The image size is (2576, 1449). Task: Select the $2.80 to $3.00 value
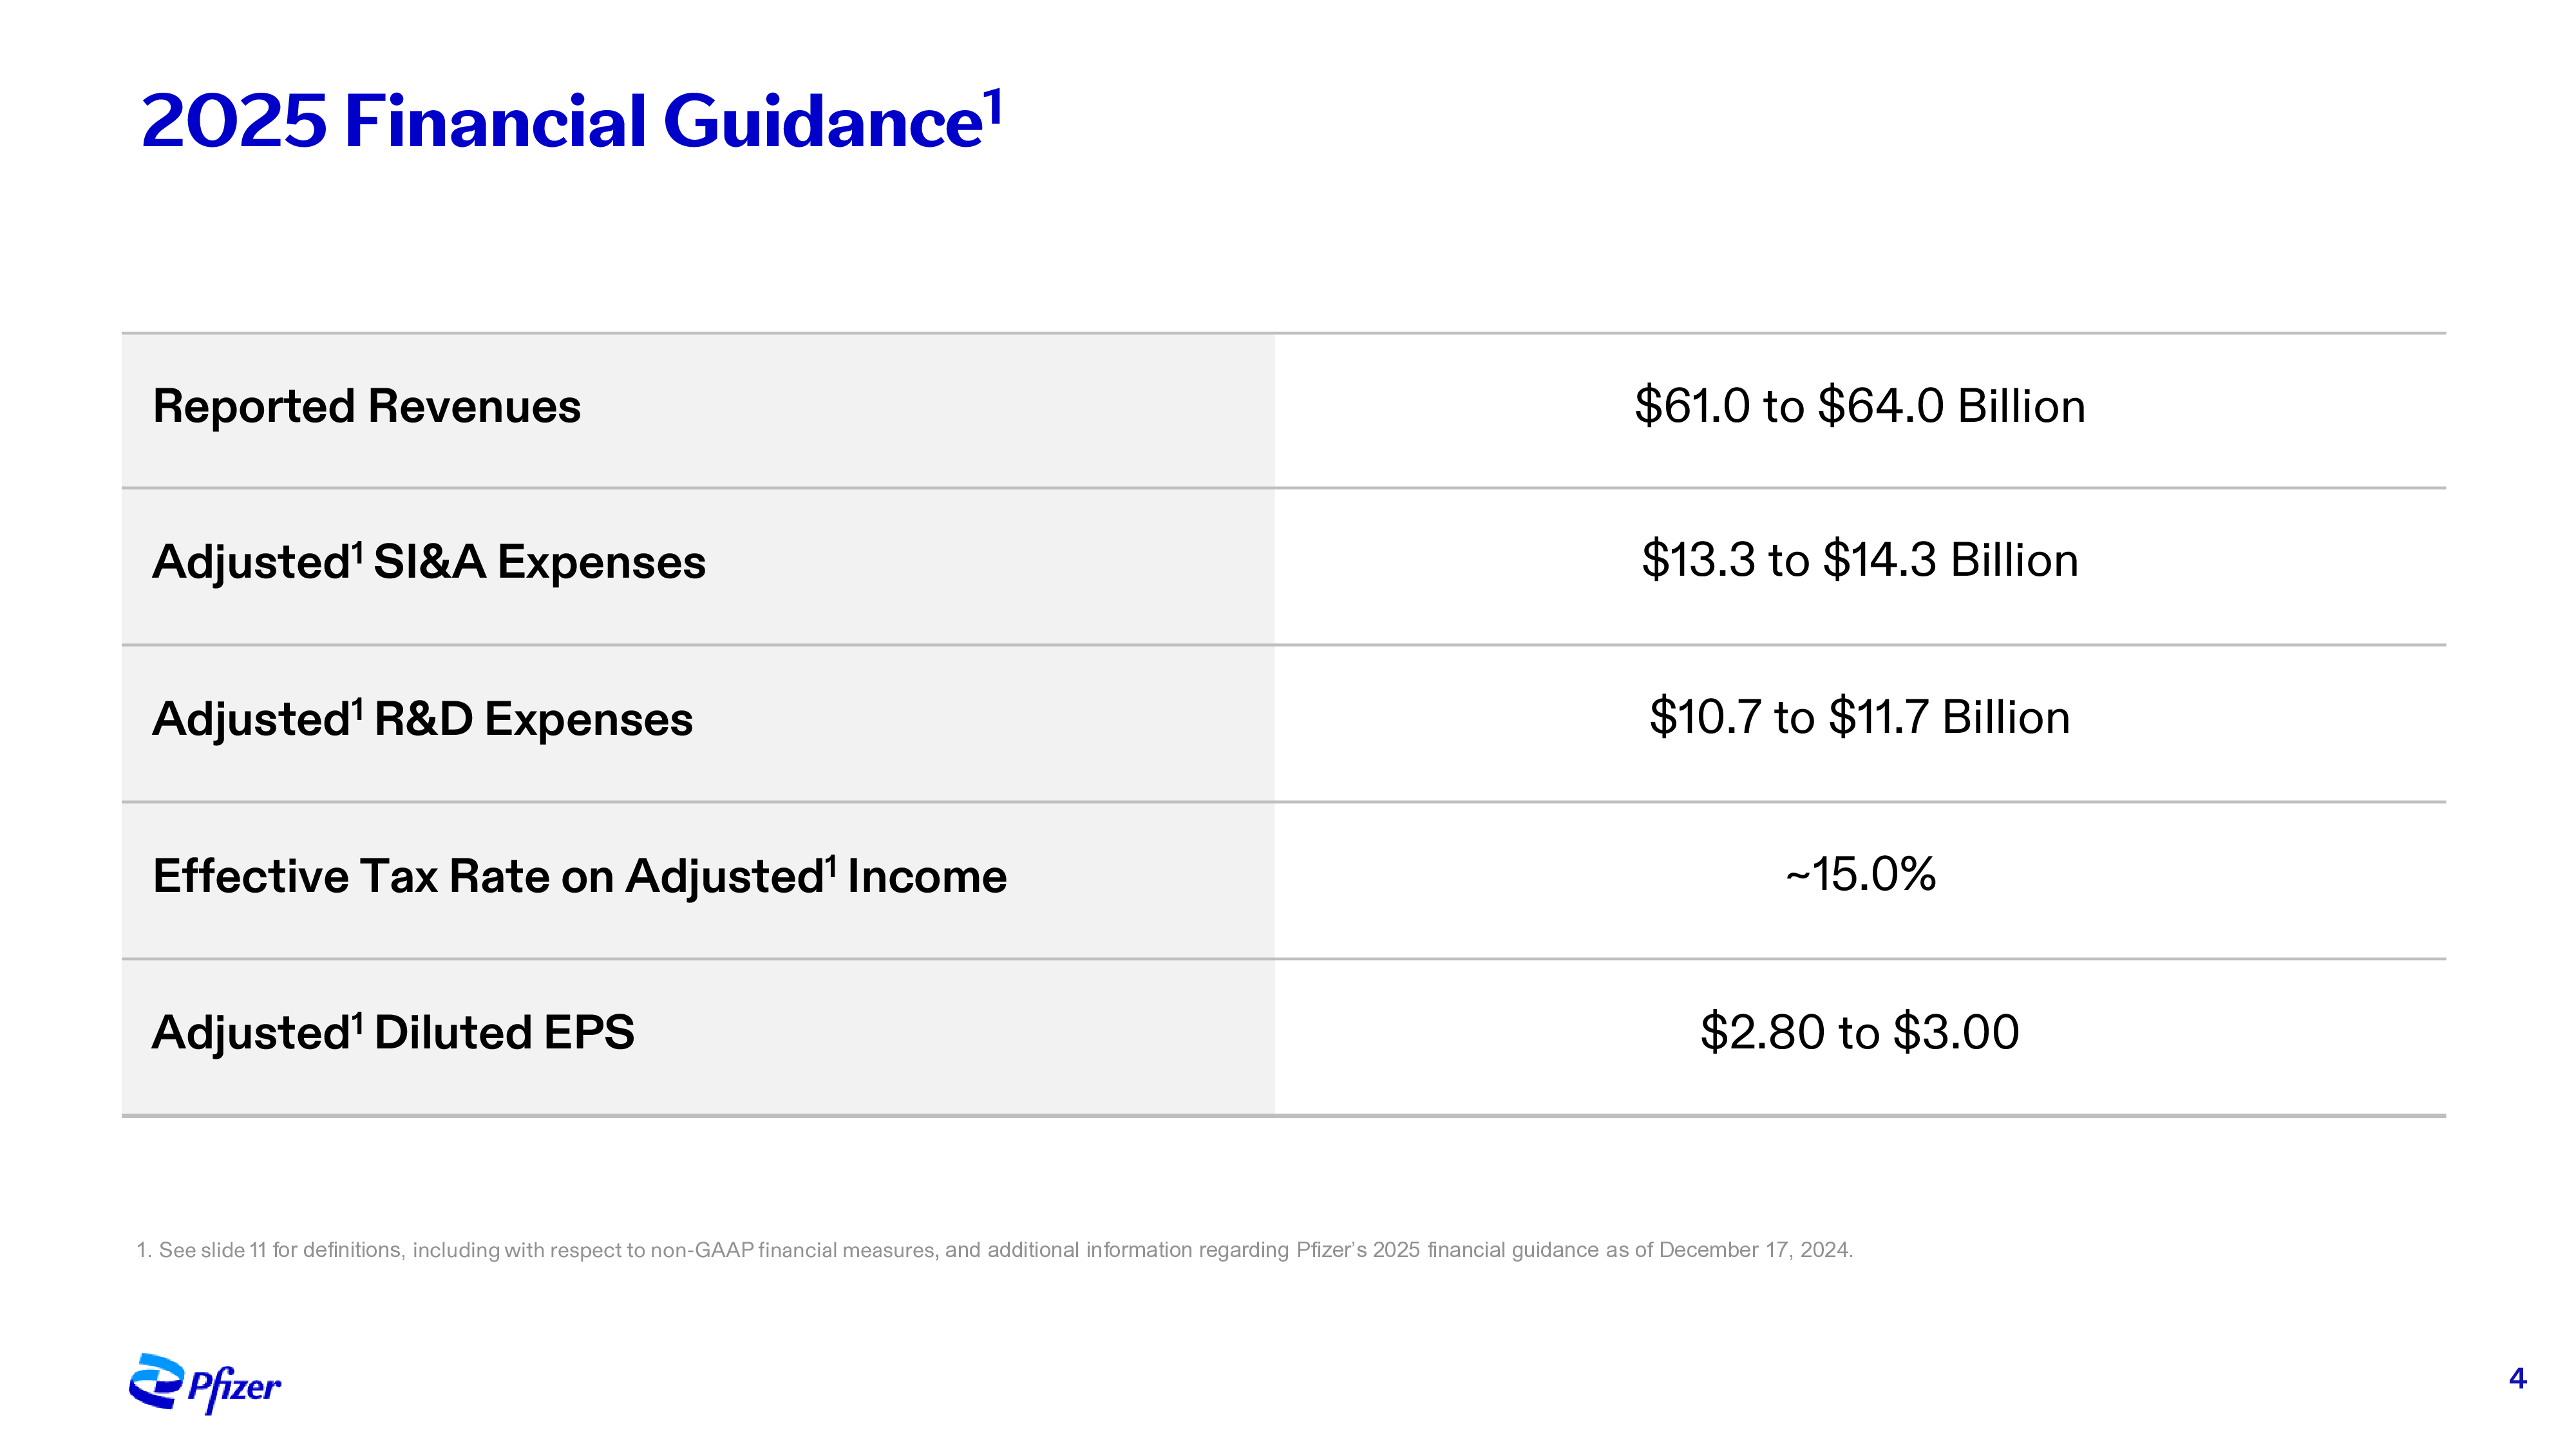click(1860, 1032)
